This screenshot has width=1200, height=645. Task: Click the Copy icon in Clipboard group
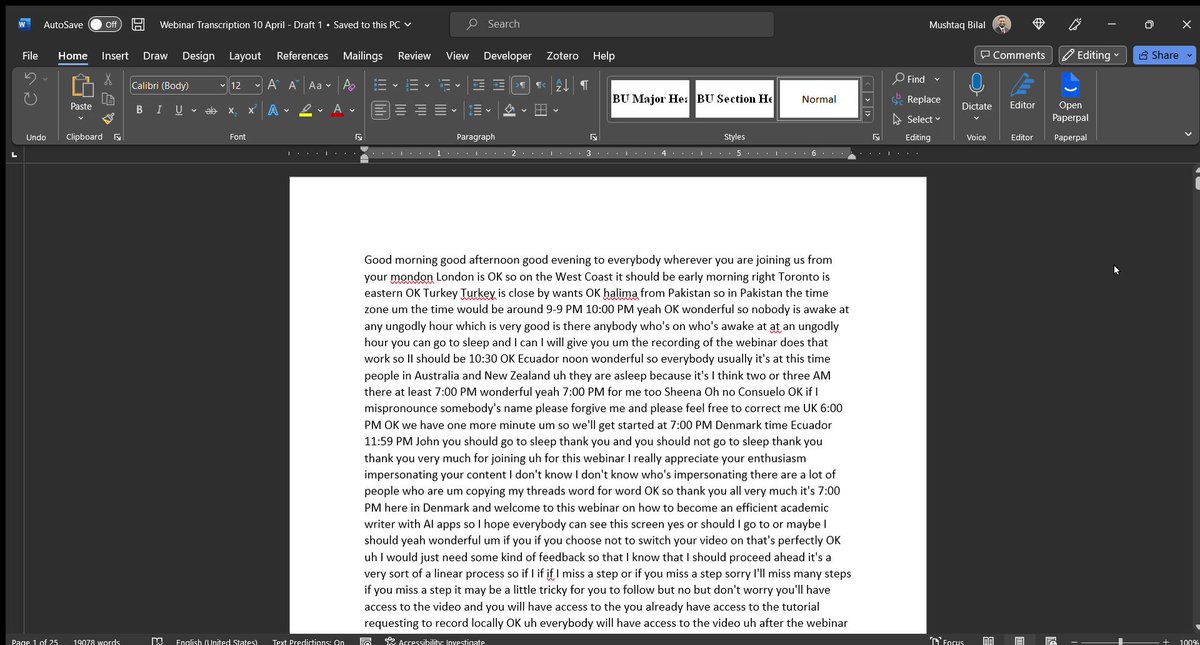[x=108, y=99]
